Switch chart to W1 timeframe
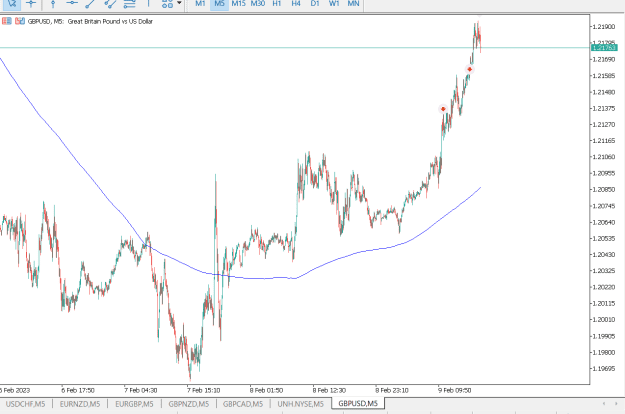Screen dimensions: 625x414 point(334,4)
